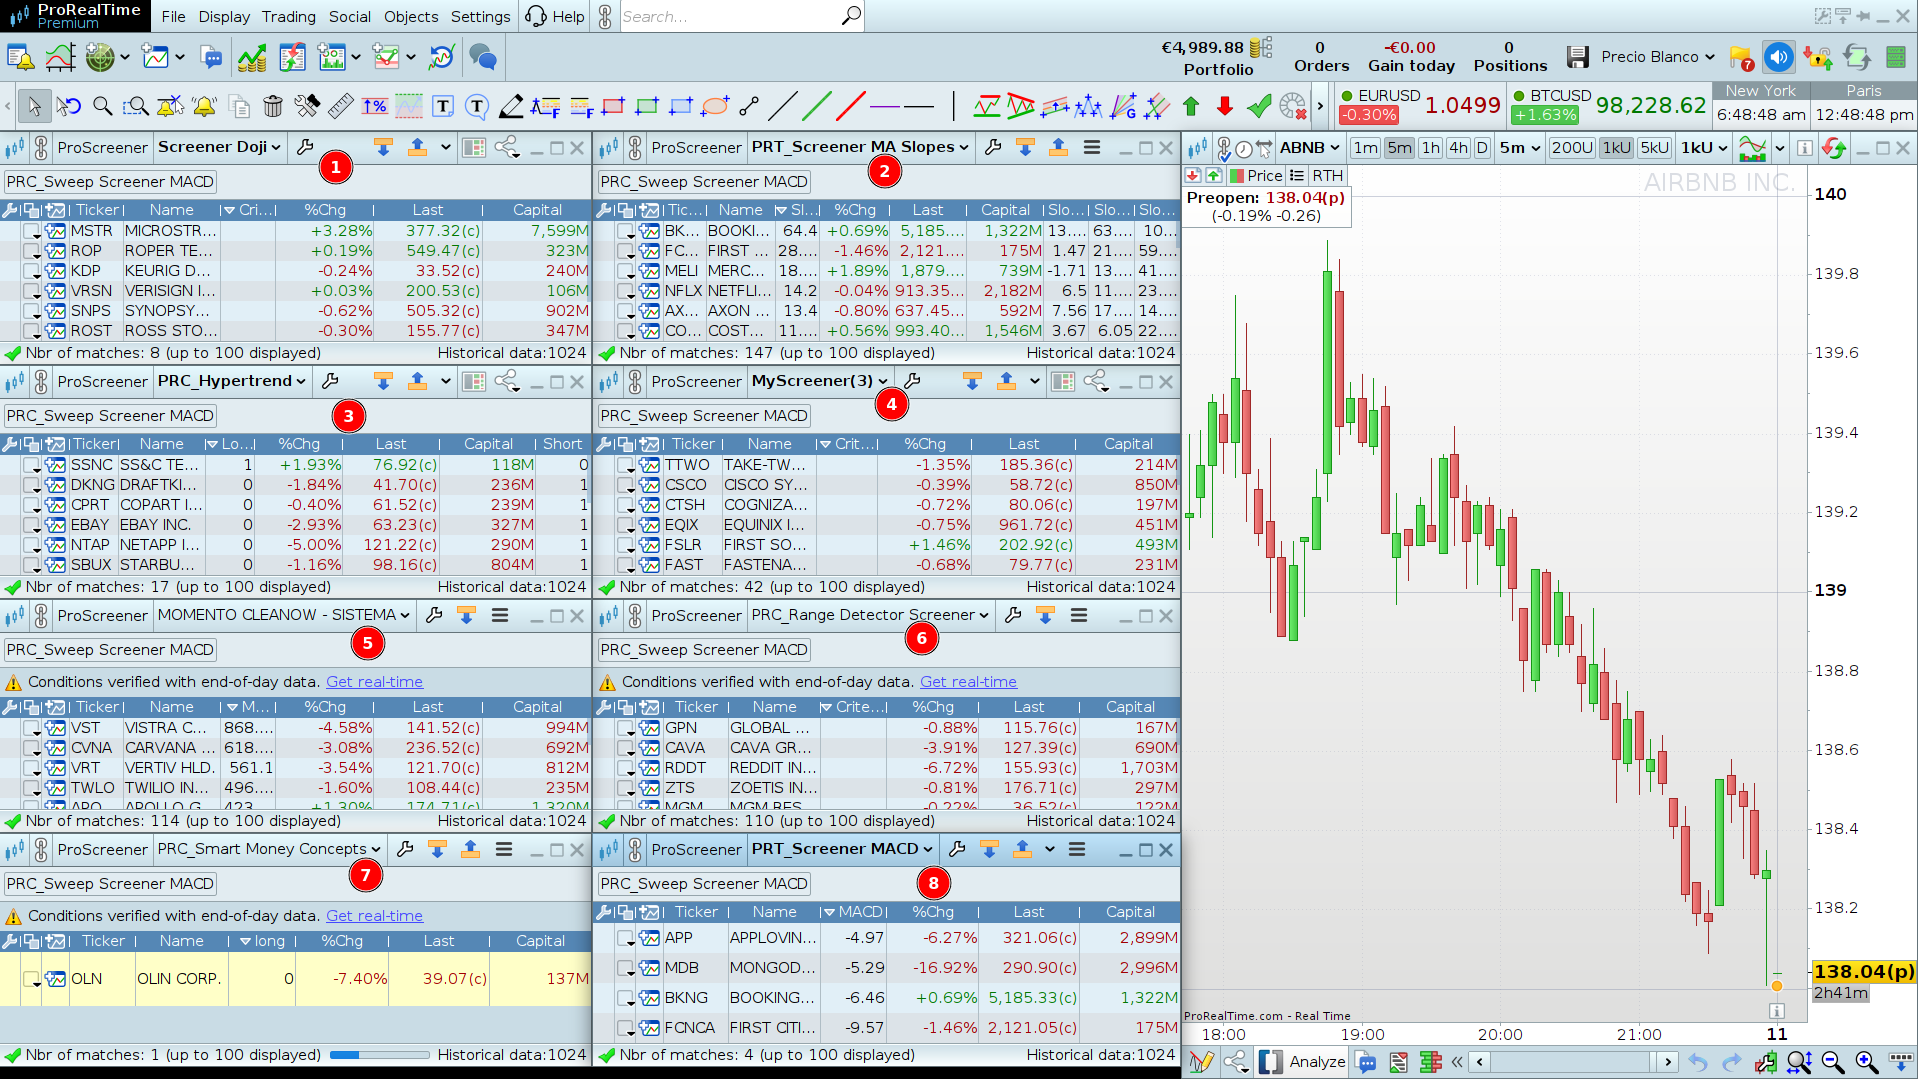Click share icon in Screener Doji panel
The image size is (1918, 1079).
coord(507,148)
